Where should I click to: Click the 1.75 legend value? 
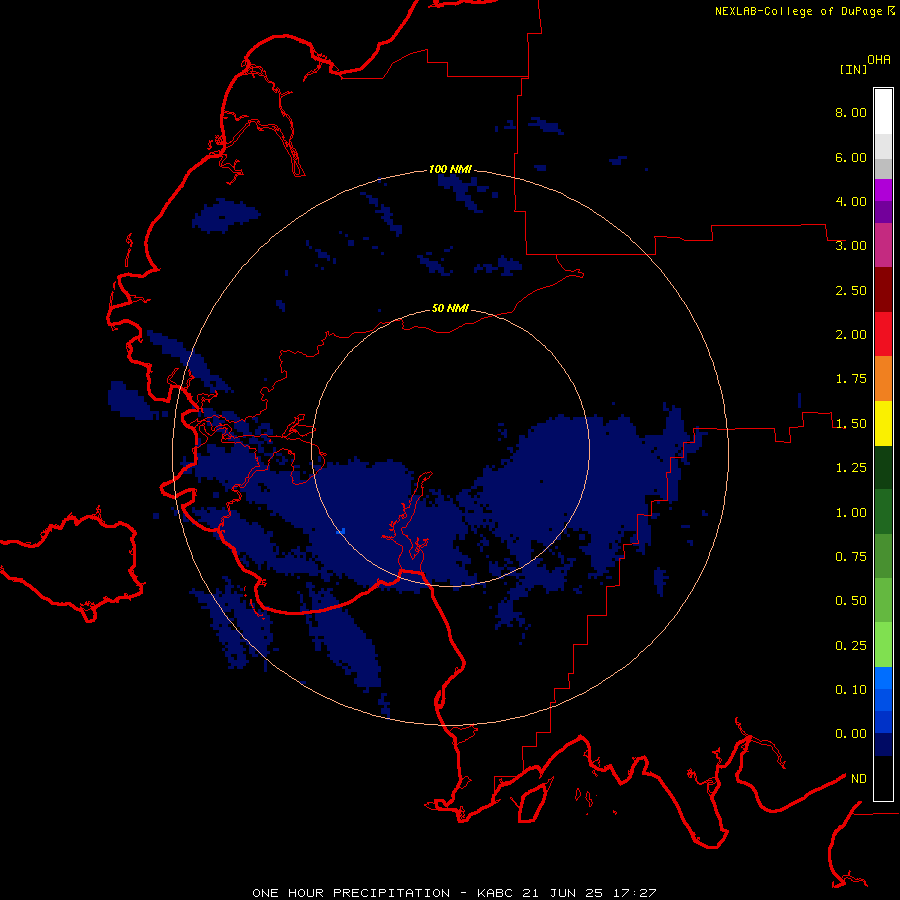pos(851,379)
